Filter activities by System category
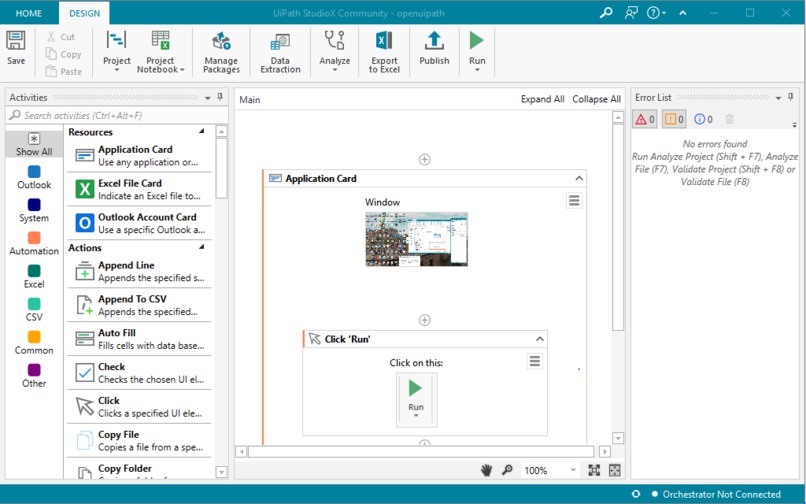The image size is (806, 504). [34, 211]
